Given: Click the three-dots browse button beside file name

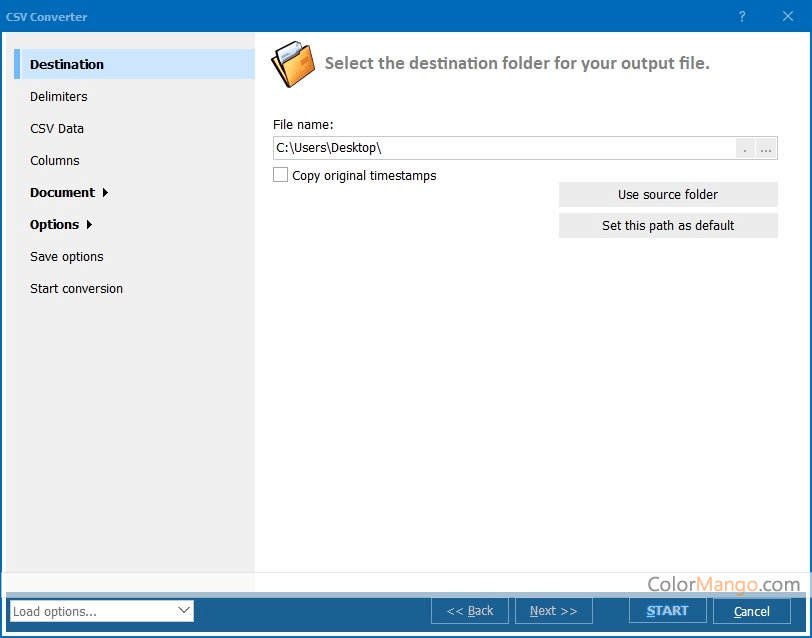Looking at the screenshot, I should click(x=766, y=149).
